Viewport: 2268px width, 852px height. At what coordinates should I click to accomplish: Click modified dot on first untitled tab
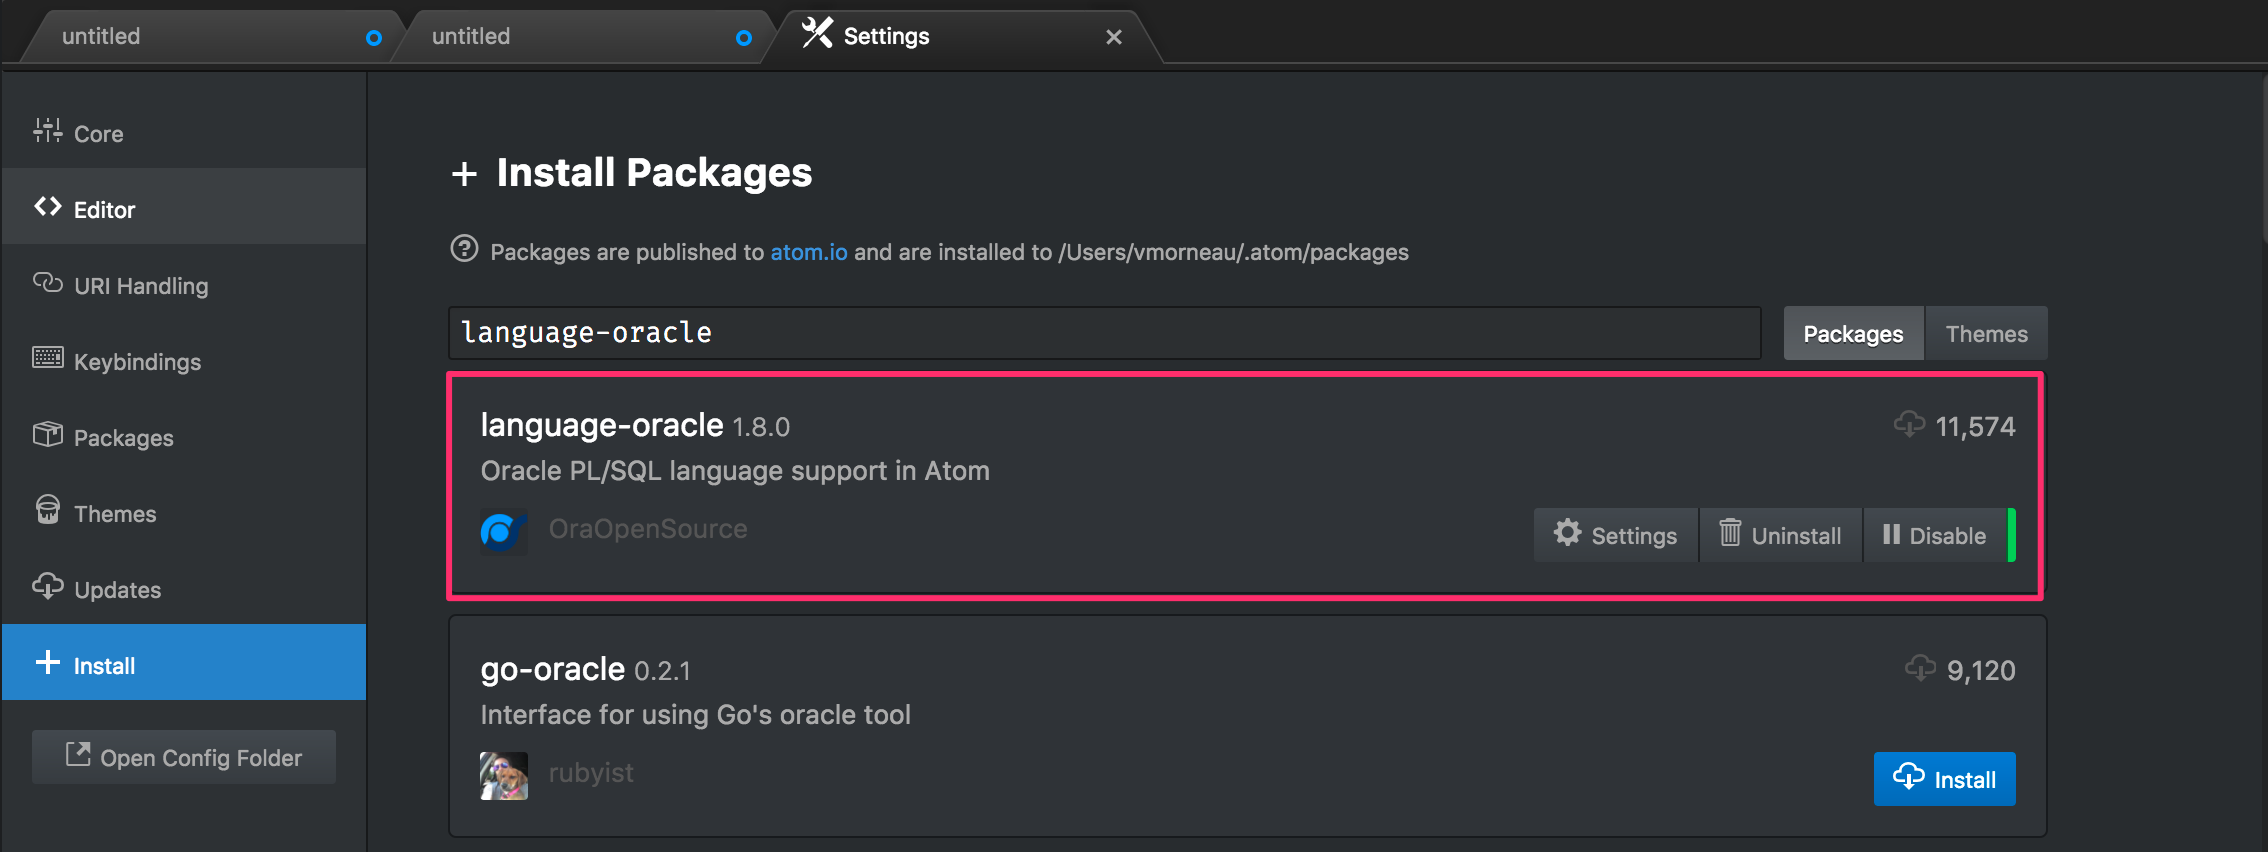tap(374, 38)
